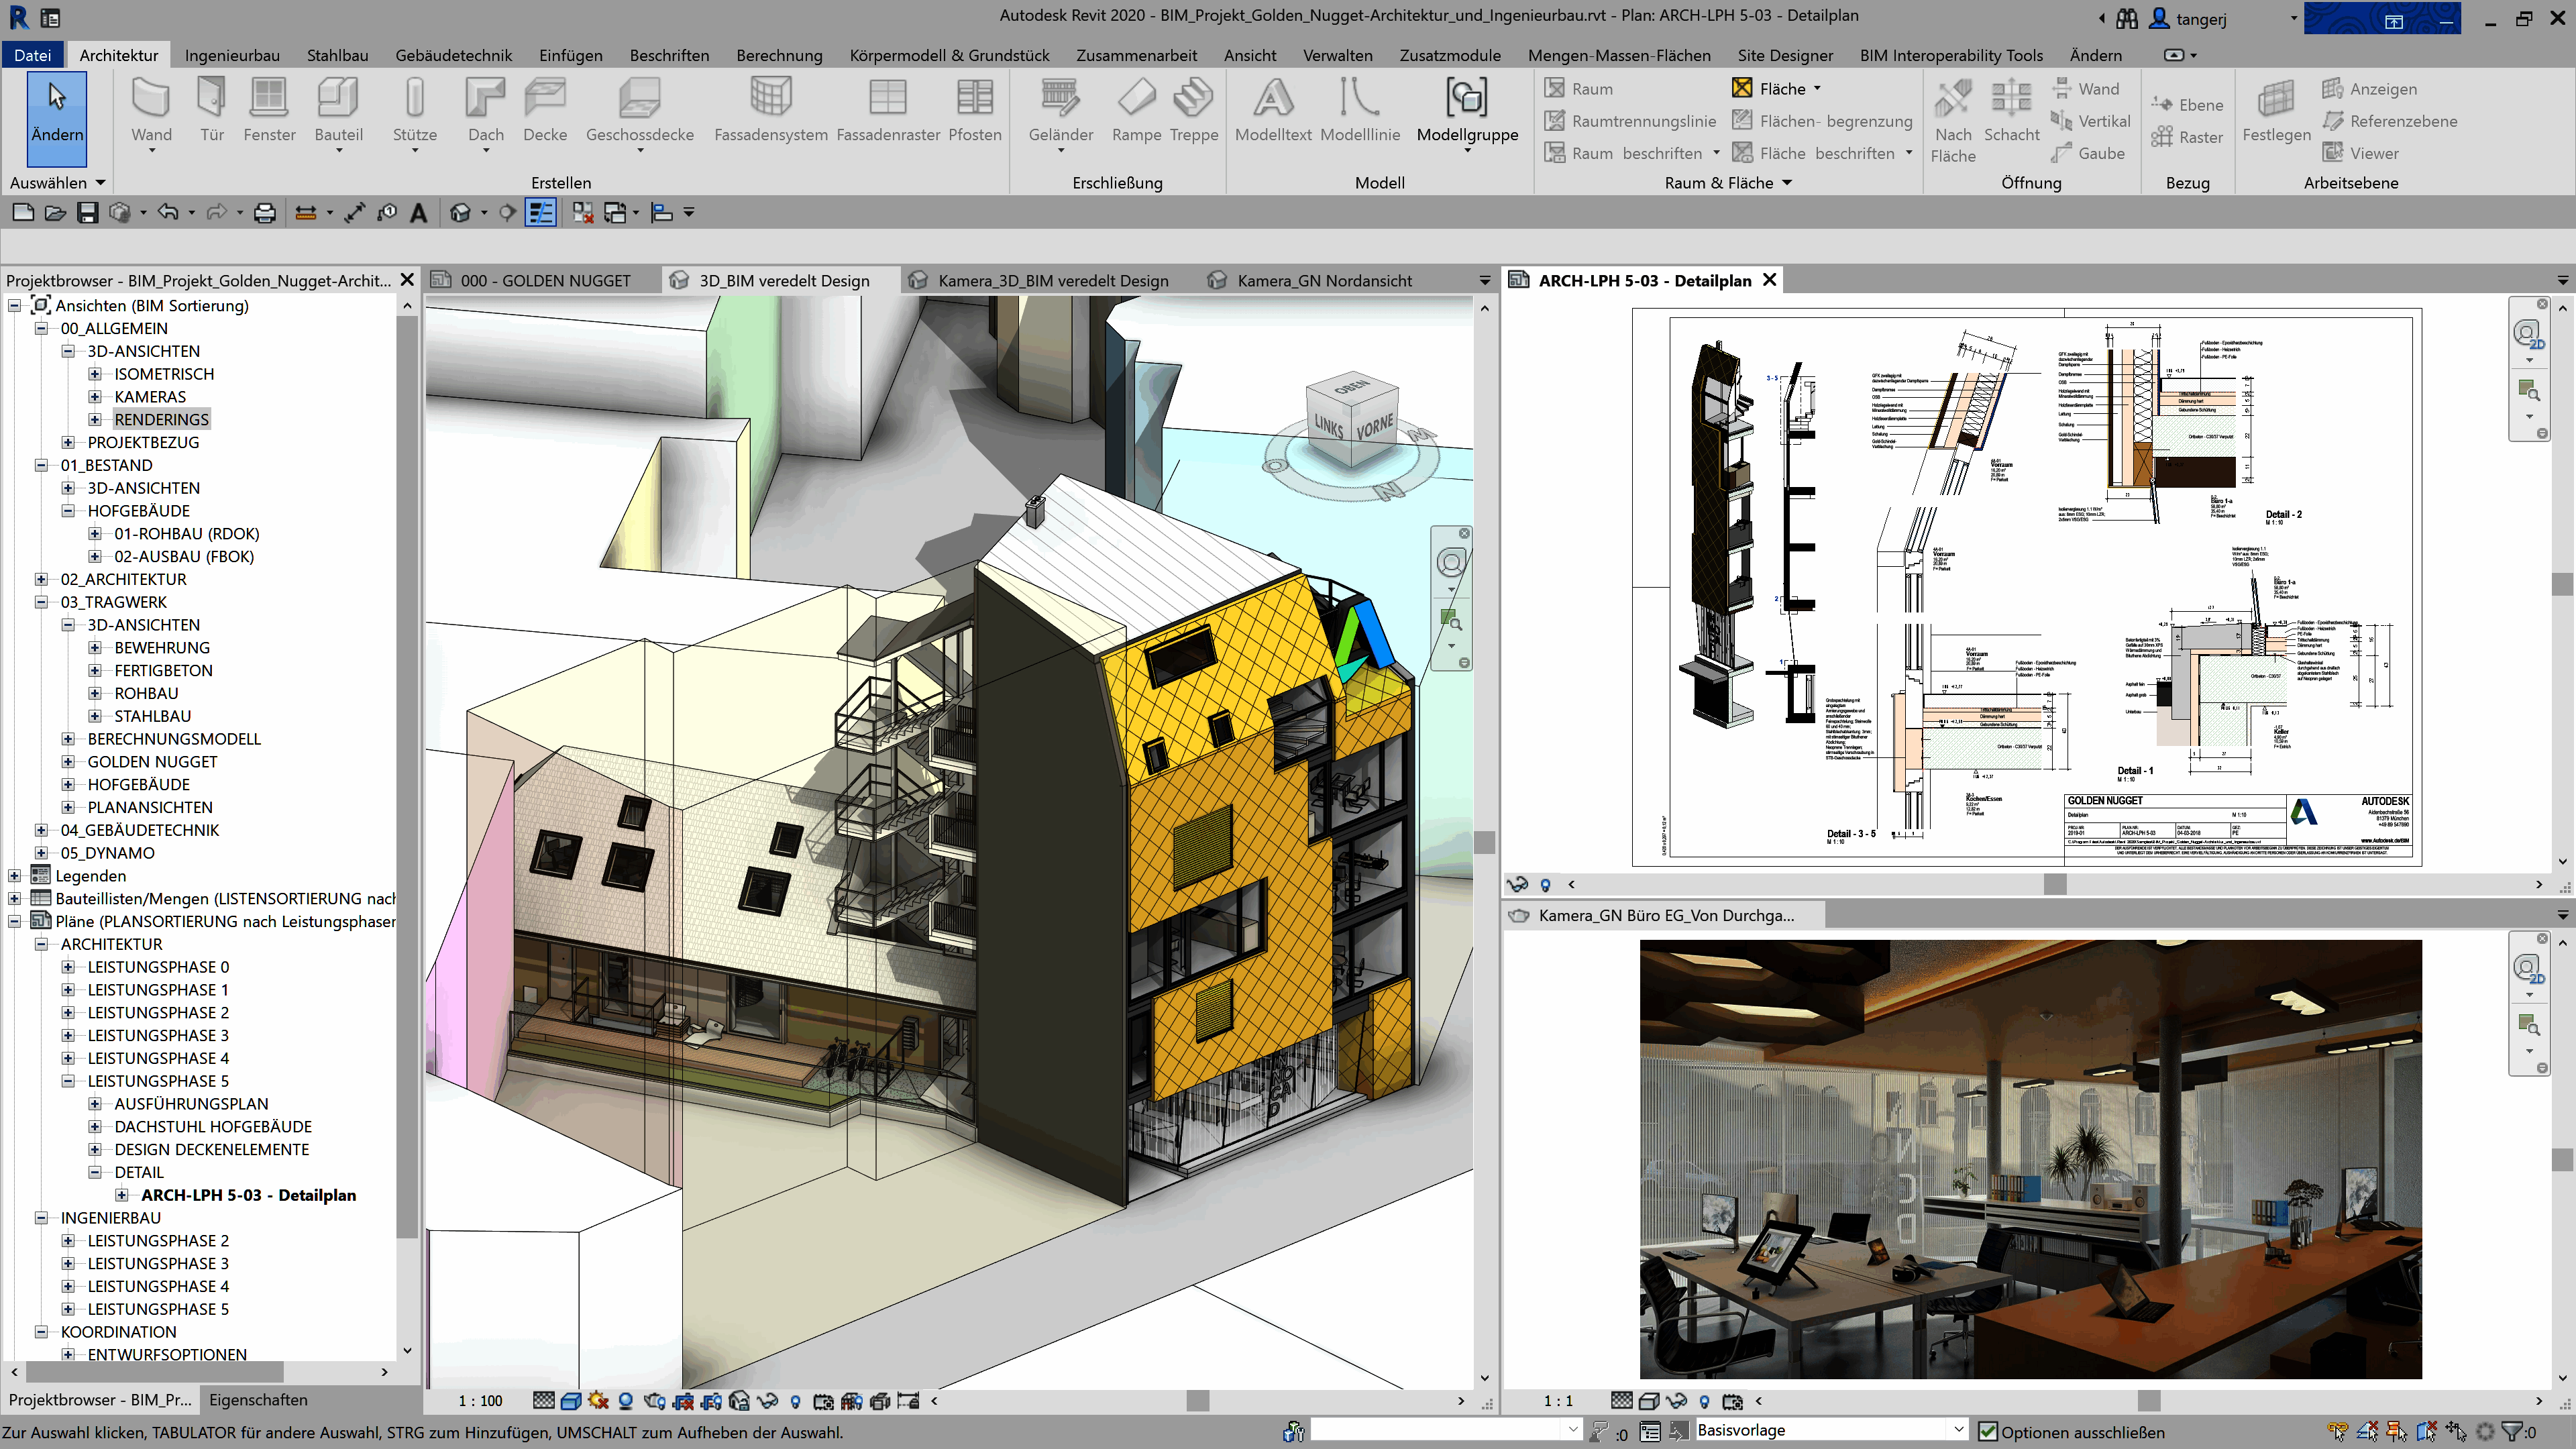2576x1449 pixels.
Task: Toggle the sun path setting
Action: click(597, 1401)
